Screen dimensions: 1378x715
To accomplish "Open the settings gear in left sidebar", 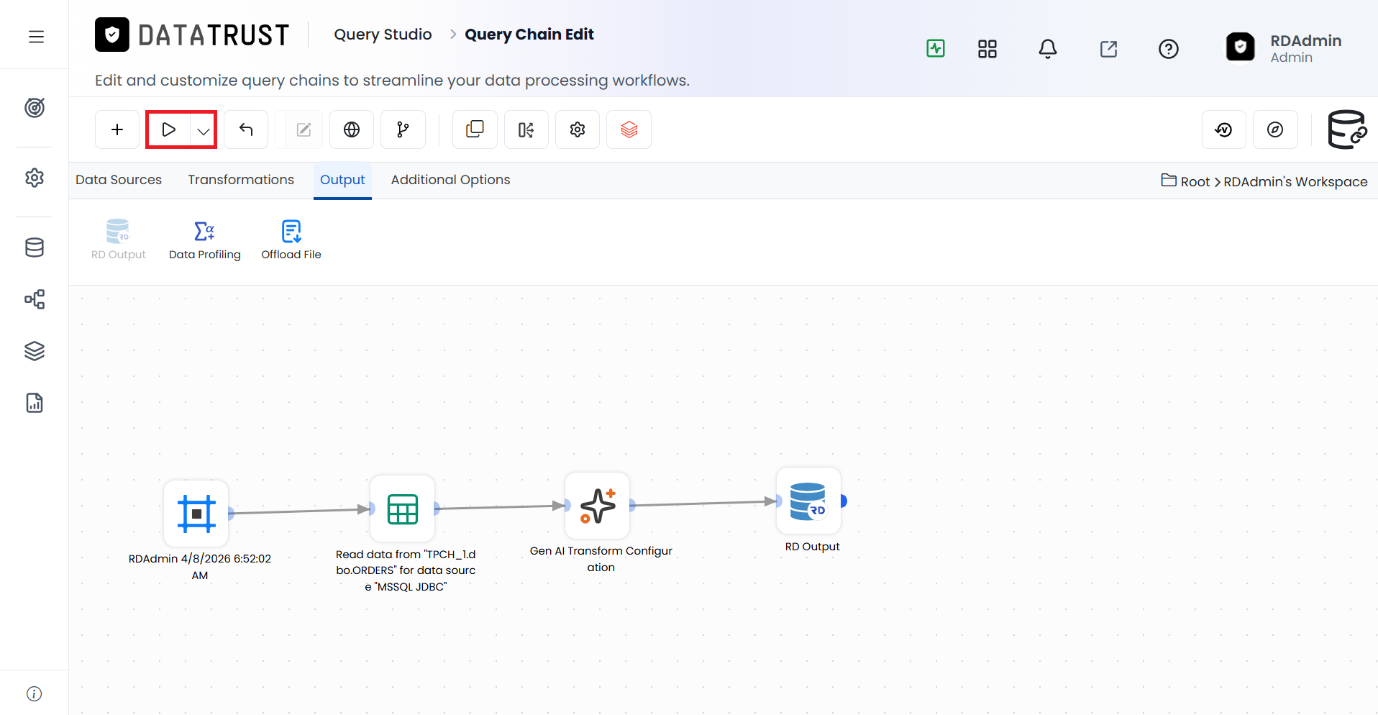I will (35, 178).
